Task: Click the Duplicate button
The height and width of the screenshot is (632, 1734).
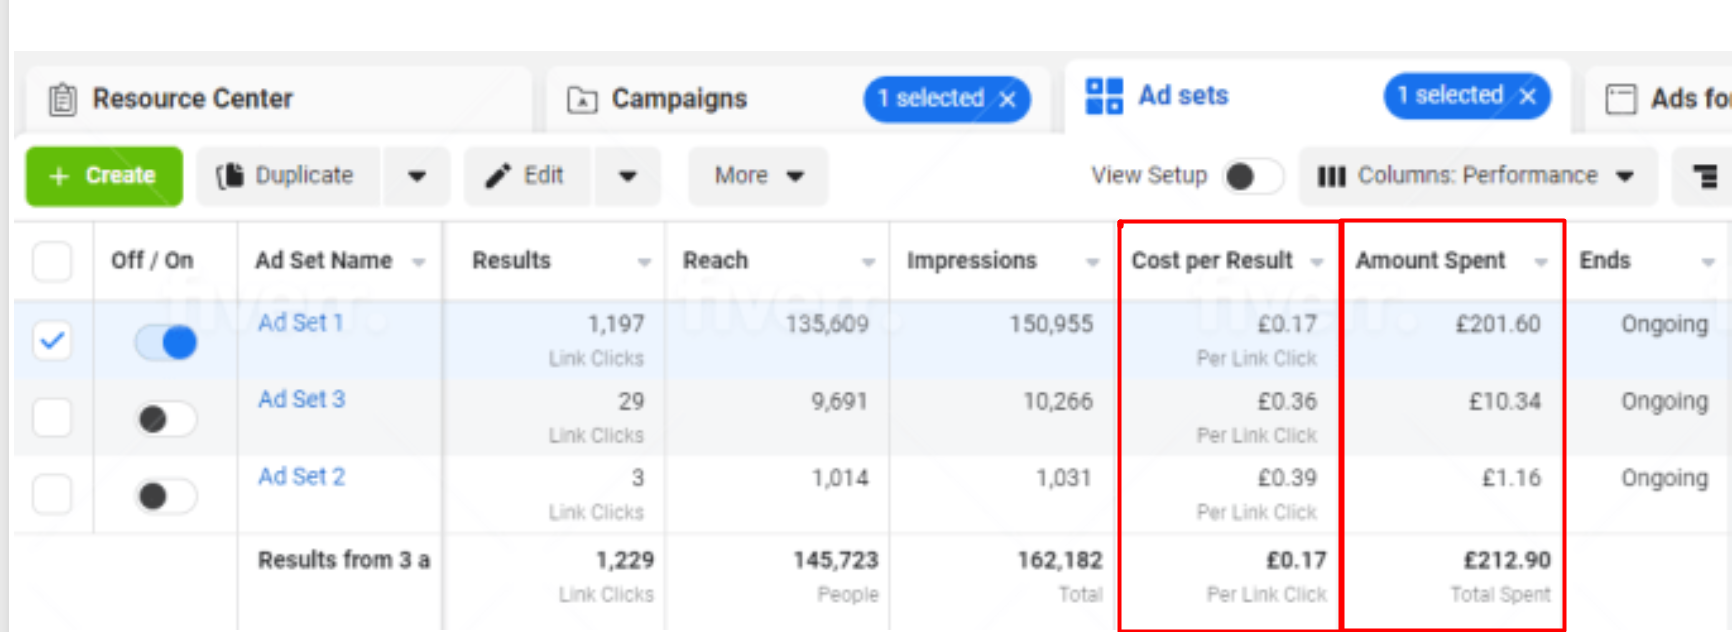Action: [287, 176]
